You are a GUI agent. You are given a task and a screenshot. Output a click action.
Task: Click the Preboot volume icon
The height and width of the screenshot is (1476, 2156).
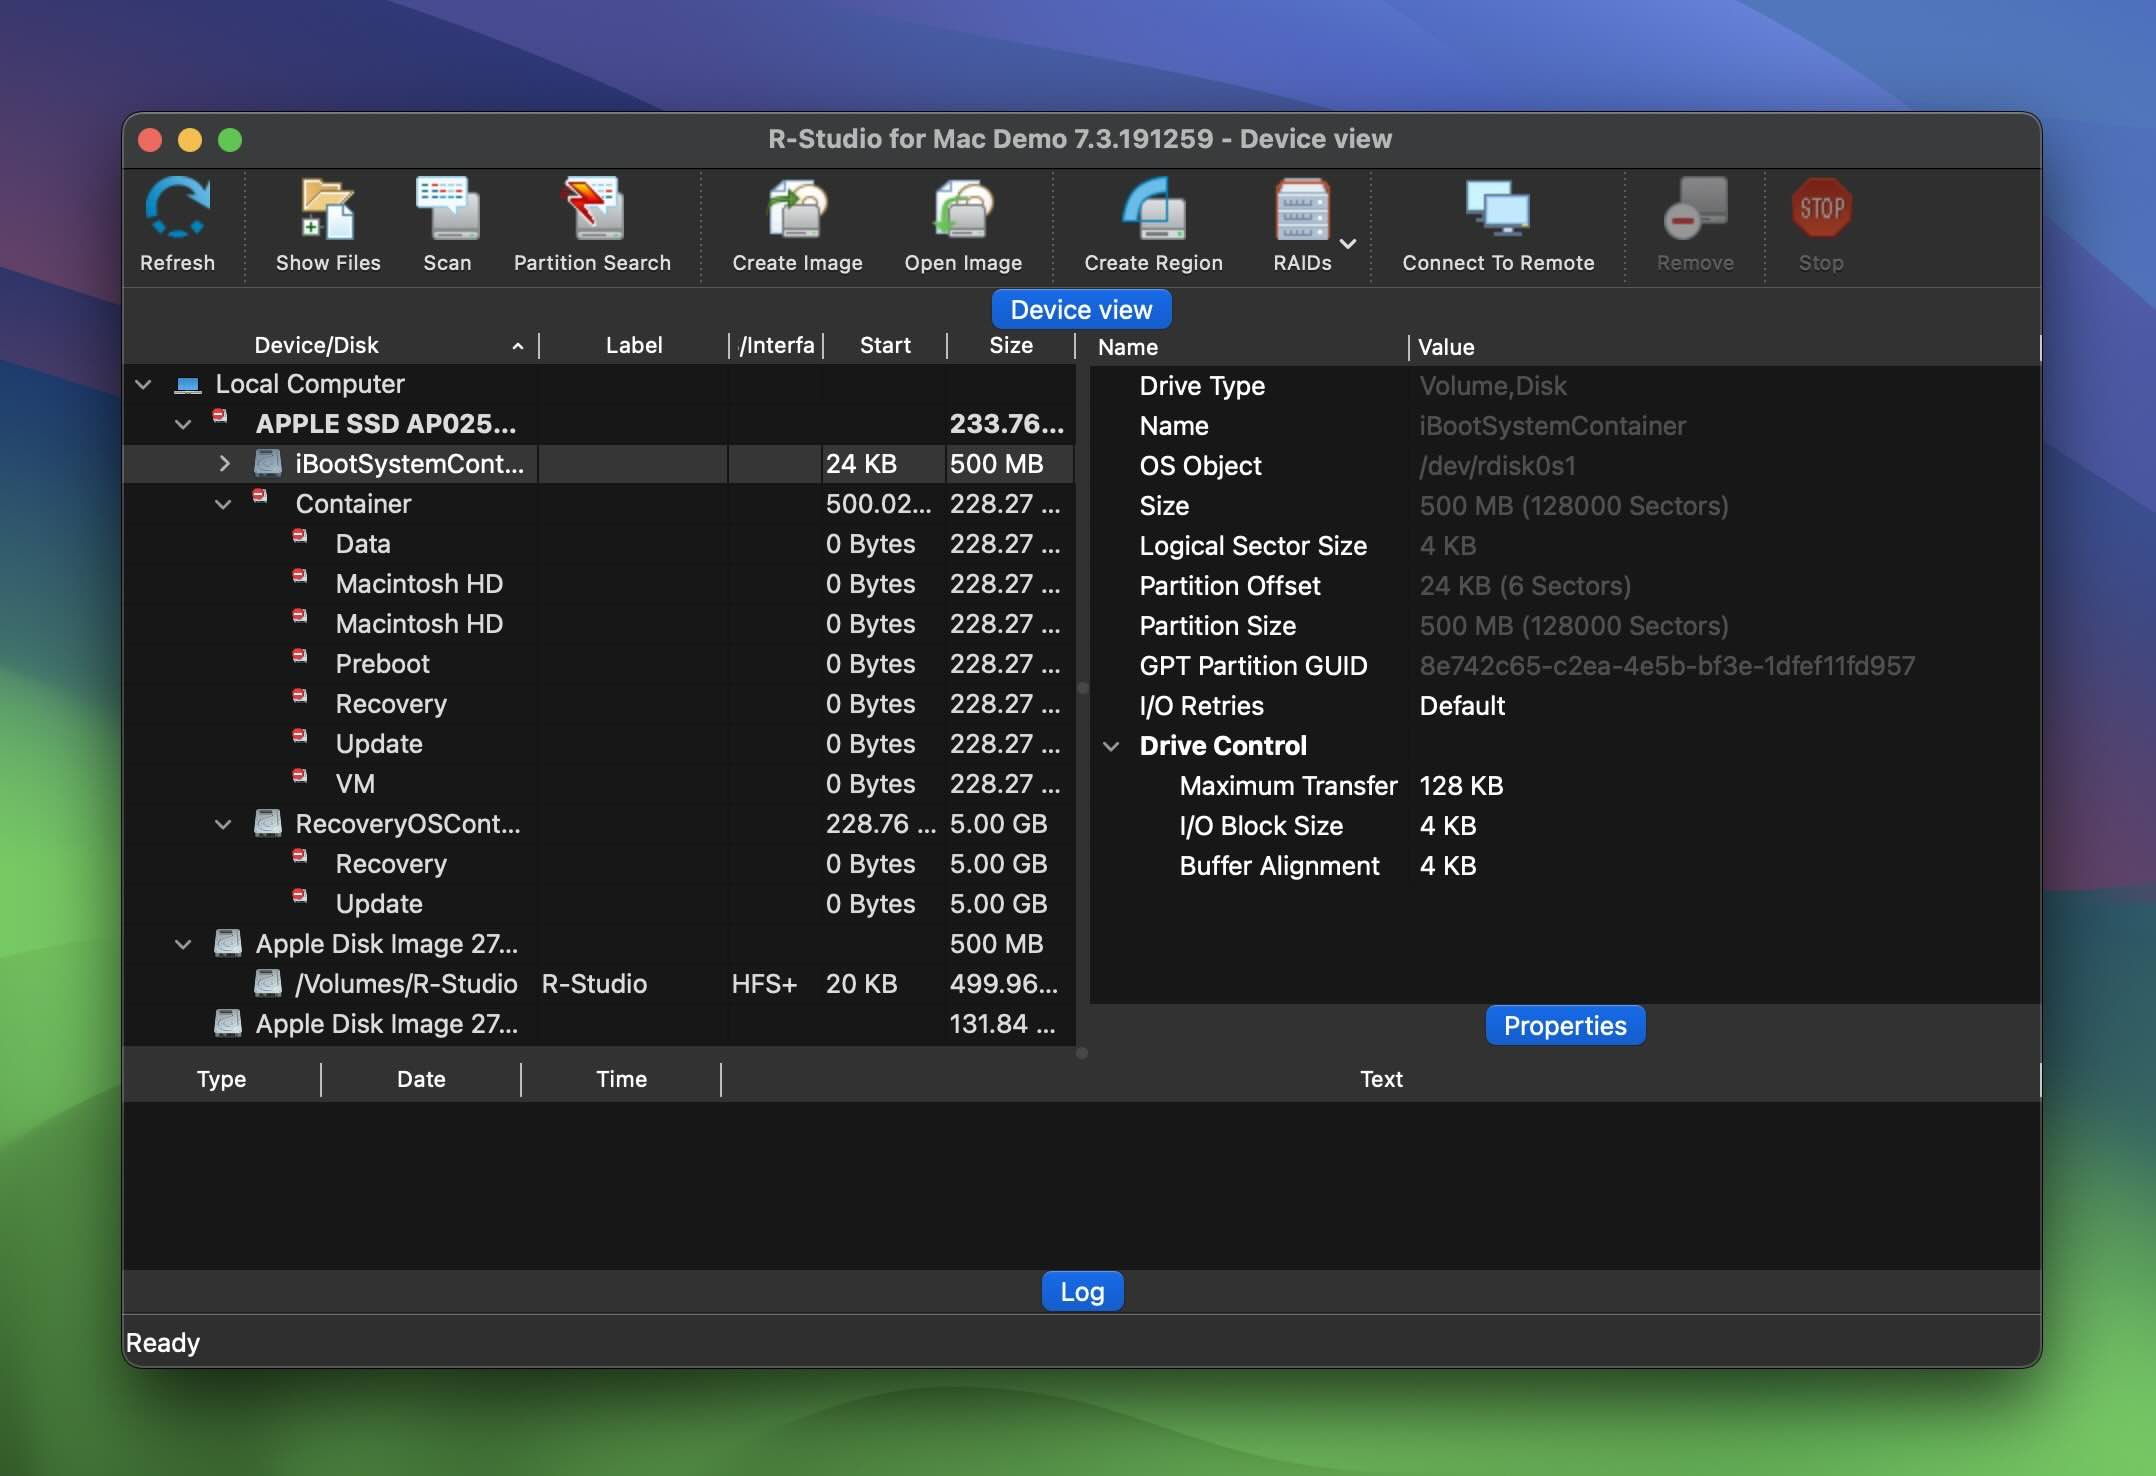click(300, 656)
